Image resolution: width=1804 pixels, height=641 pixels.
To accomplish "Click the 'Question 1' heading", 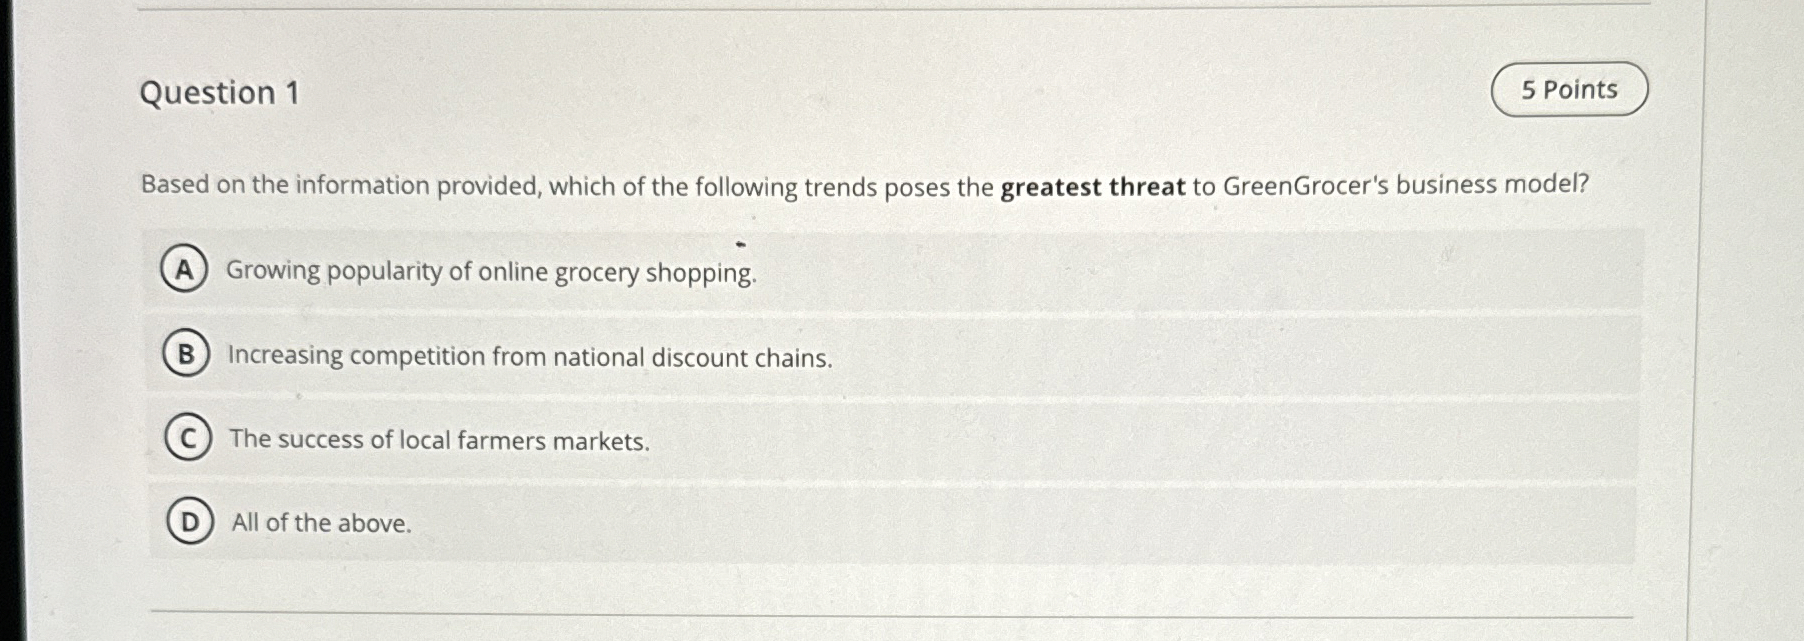I will pos(222,93).
